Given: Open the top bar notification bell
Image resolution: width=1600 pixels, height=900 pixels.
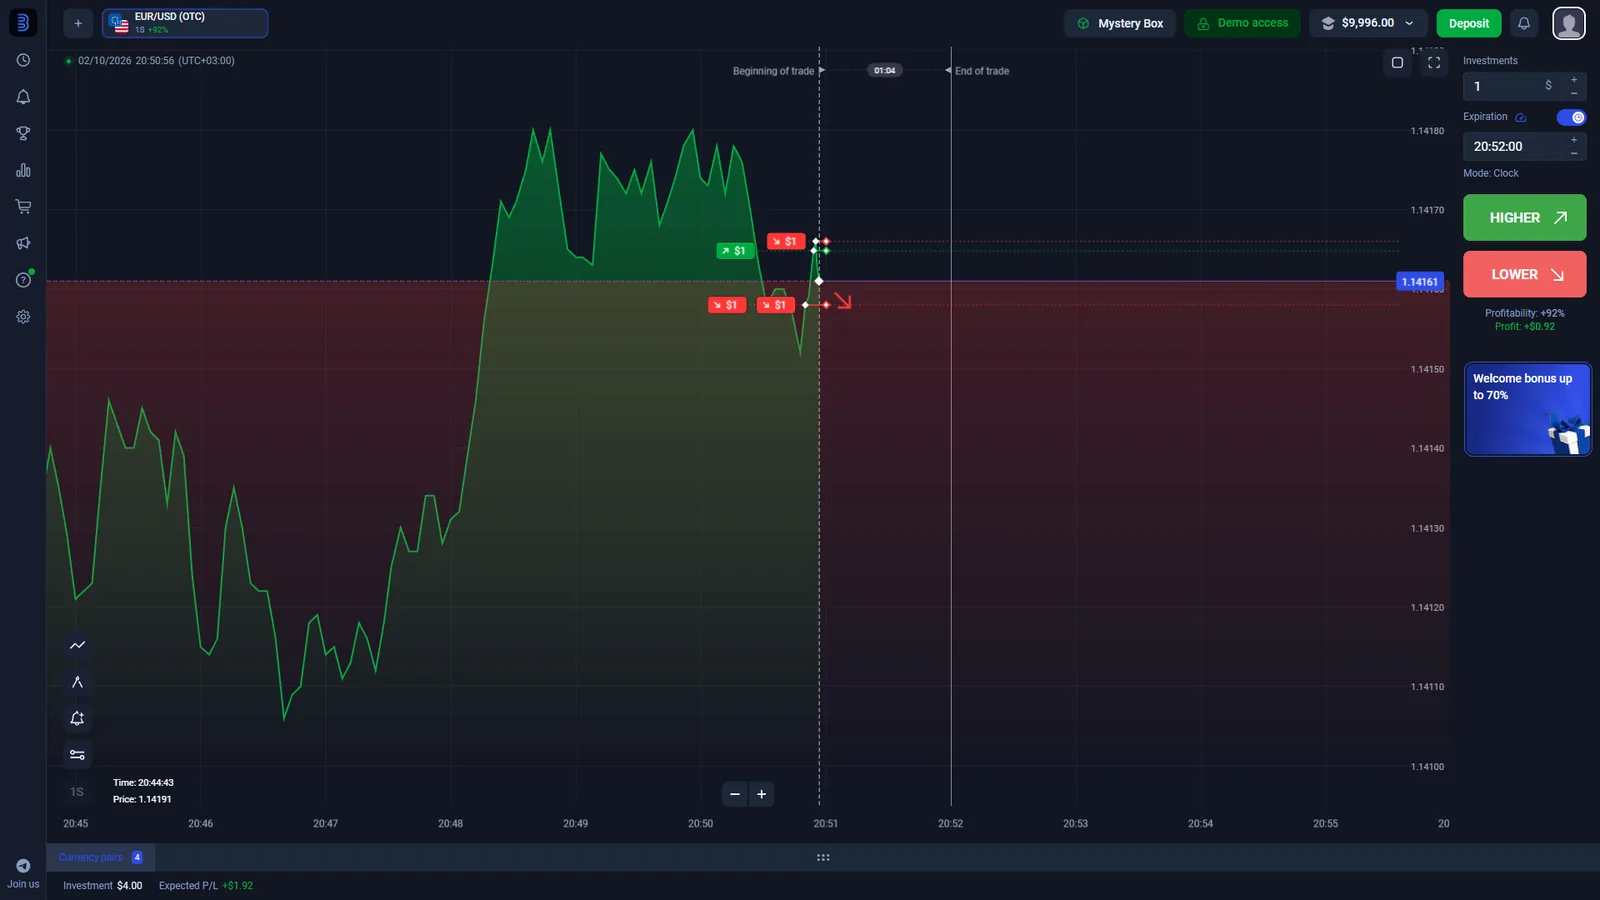Looking at the screenshot, I should tap(1524, 23).
